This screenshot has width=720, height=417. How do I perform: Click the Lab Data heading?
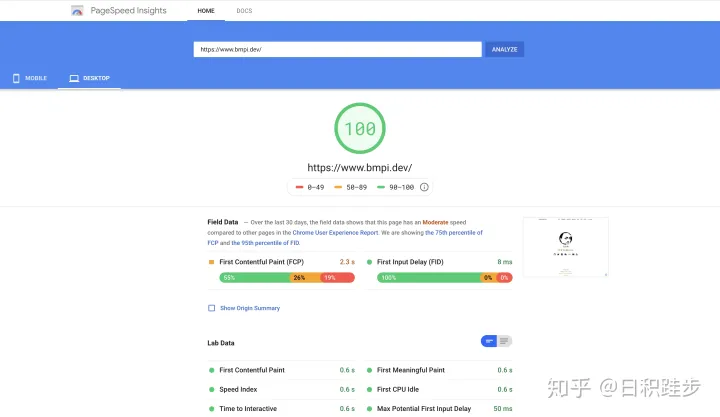tap(221, 343)
